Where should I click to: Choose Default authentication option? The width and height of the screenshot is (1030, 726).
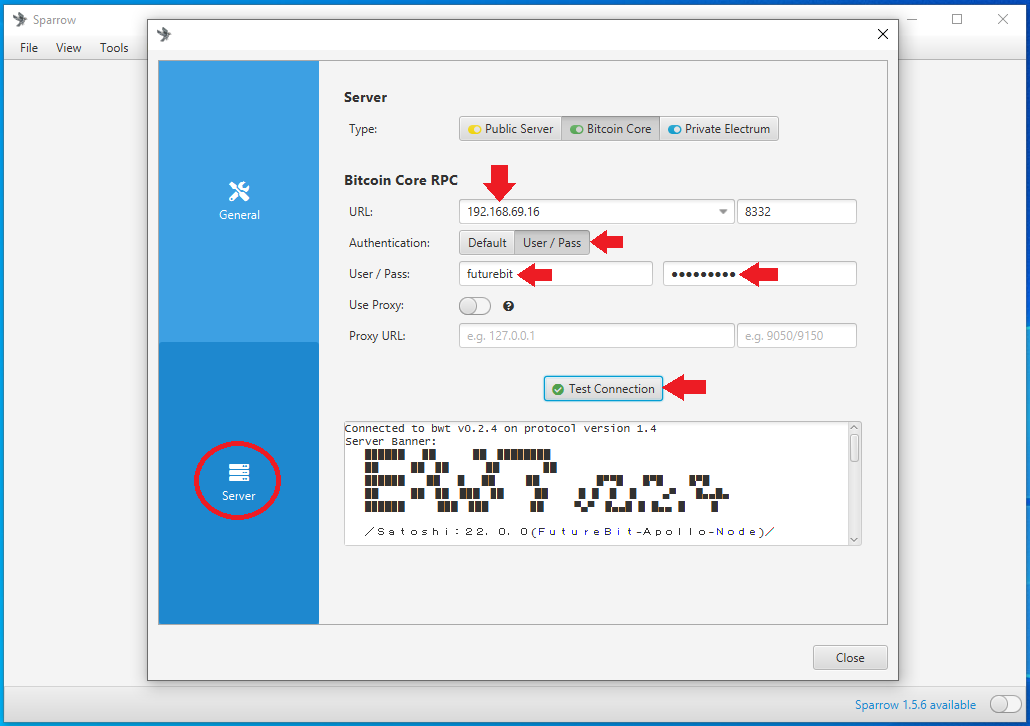[487, 243]
